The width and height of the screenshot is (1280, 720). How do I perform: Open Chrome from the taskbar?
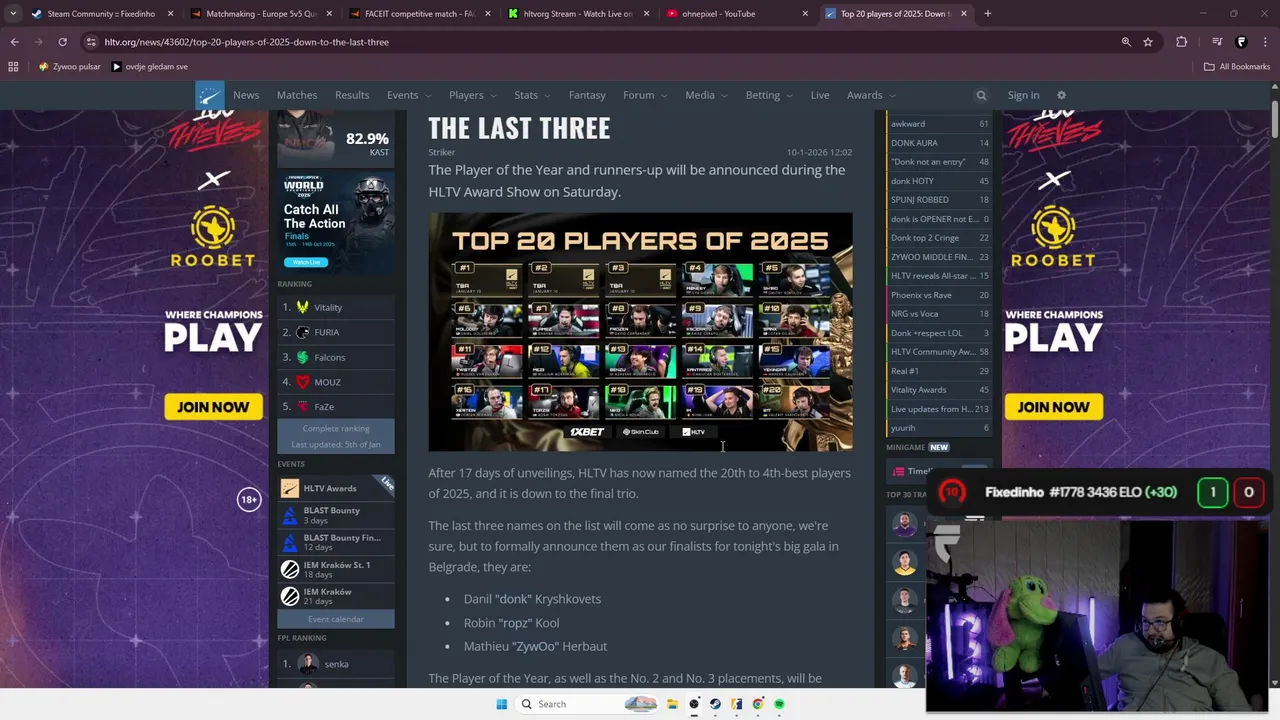(x=758, y=704)
